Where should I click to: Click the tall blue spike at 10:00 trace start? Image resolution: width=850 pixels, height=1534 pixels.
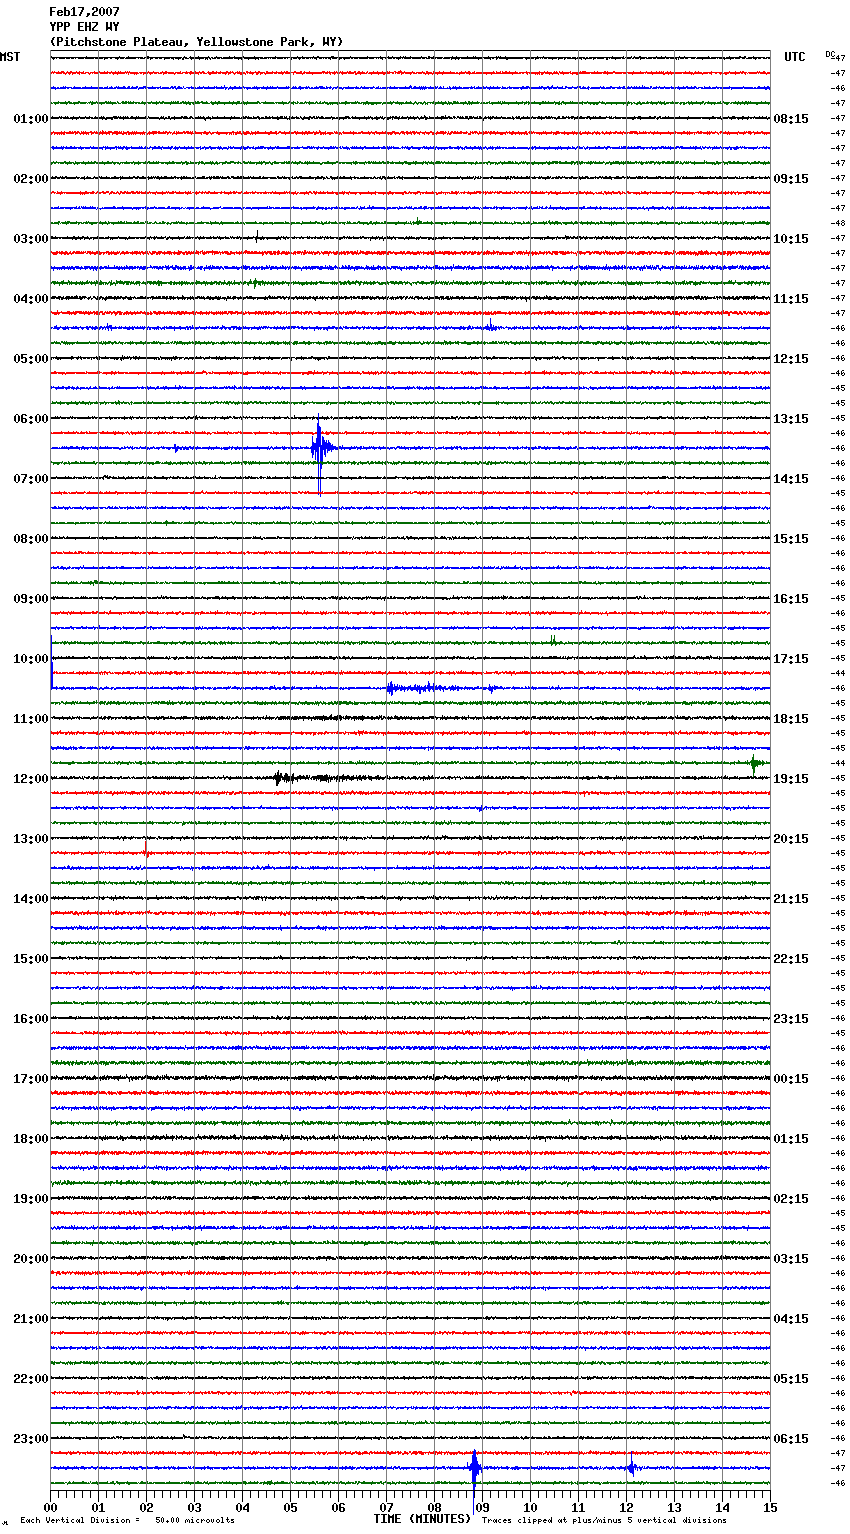[52, 663]
